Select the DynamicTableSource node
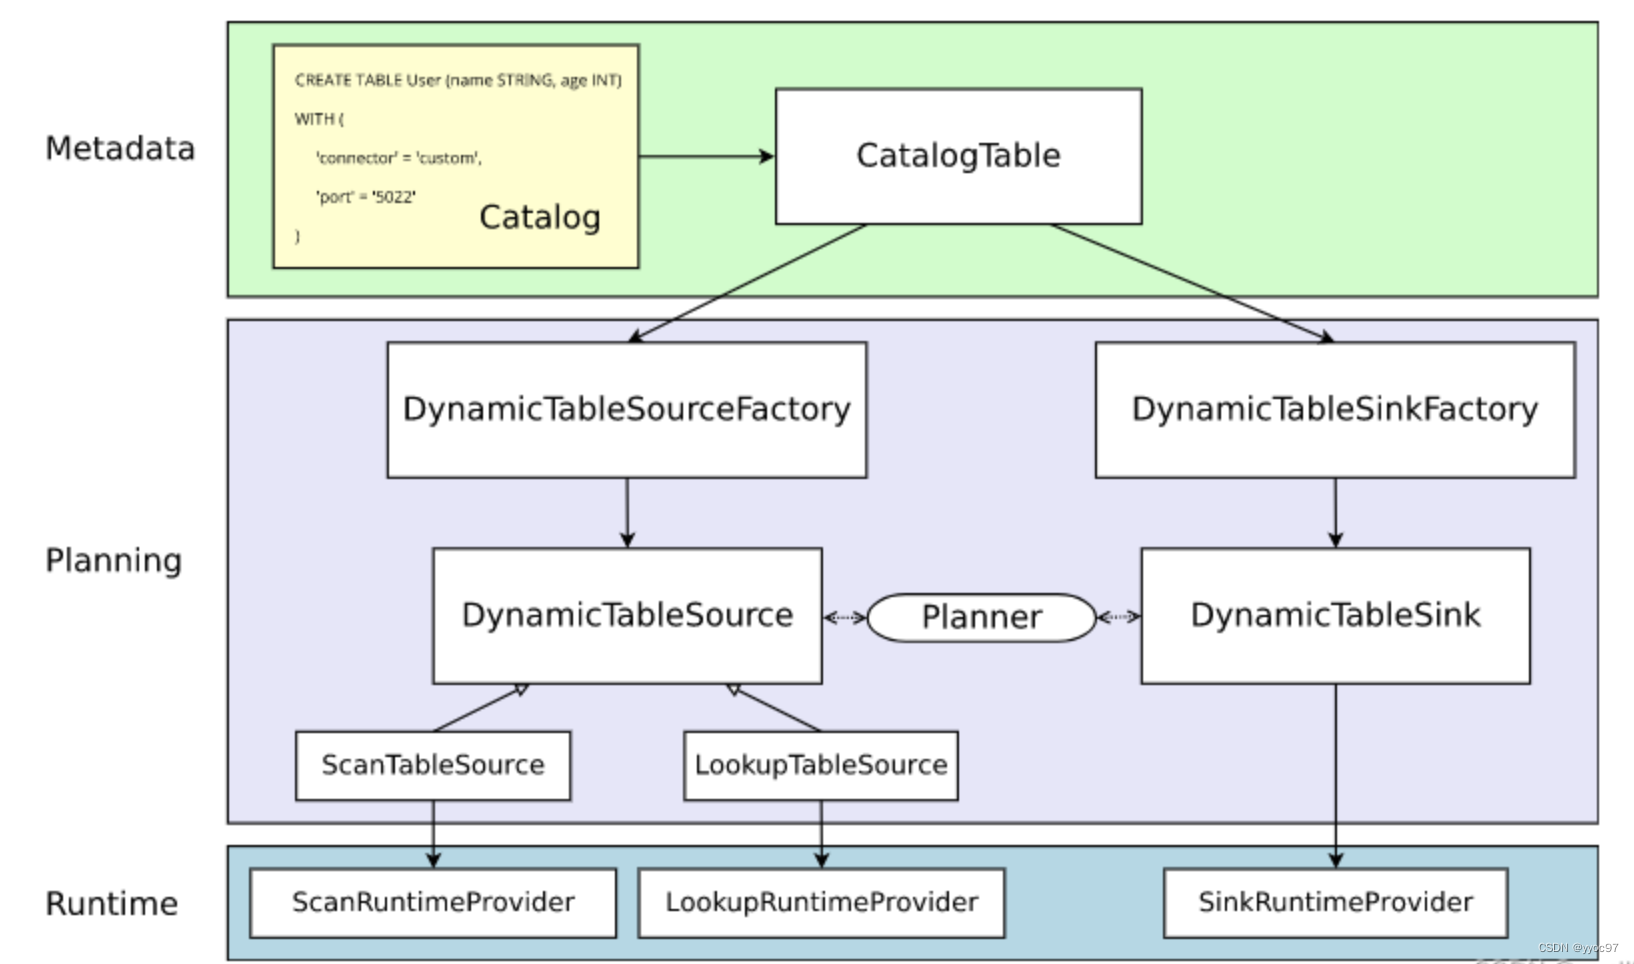The image size is (1634, 964). point(627,616)
